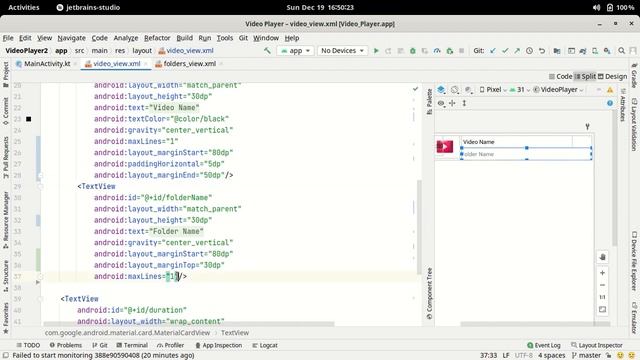The height and width of the screenshot is (360, 640).
Task: Open the Project Structure icon
Action: click(557, 51)
